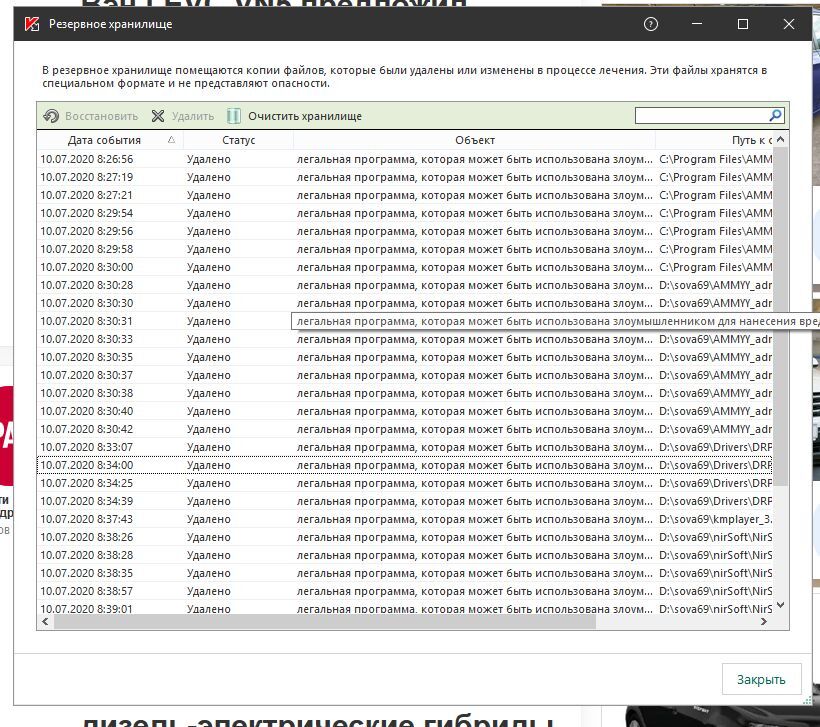Click the magnifier icon in search box

775,116
